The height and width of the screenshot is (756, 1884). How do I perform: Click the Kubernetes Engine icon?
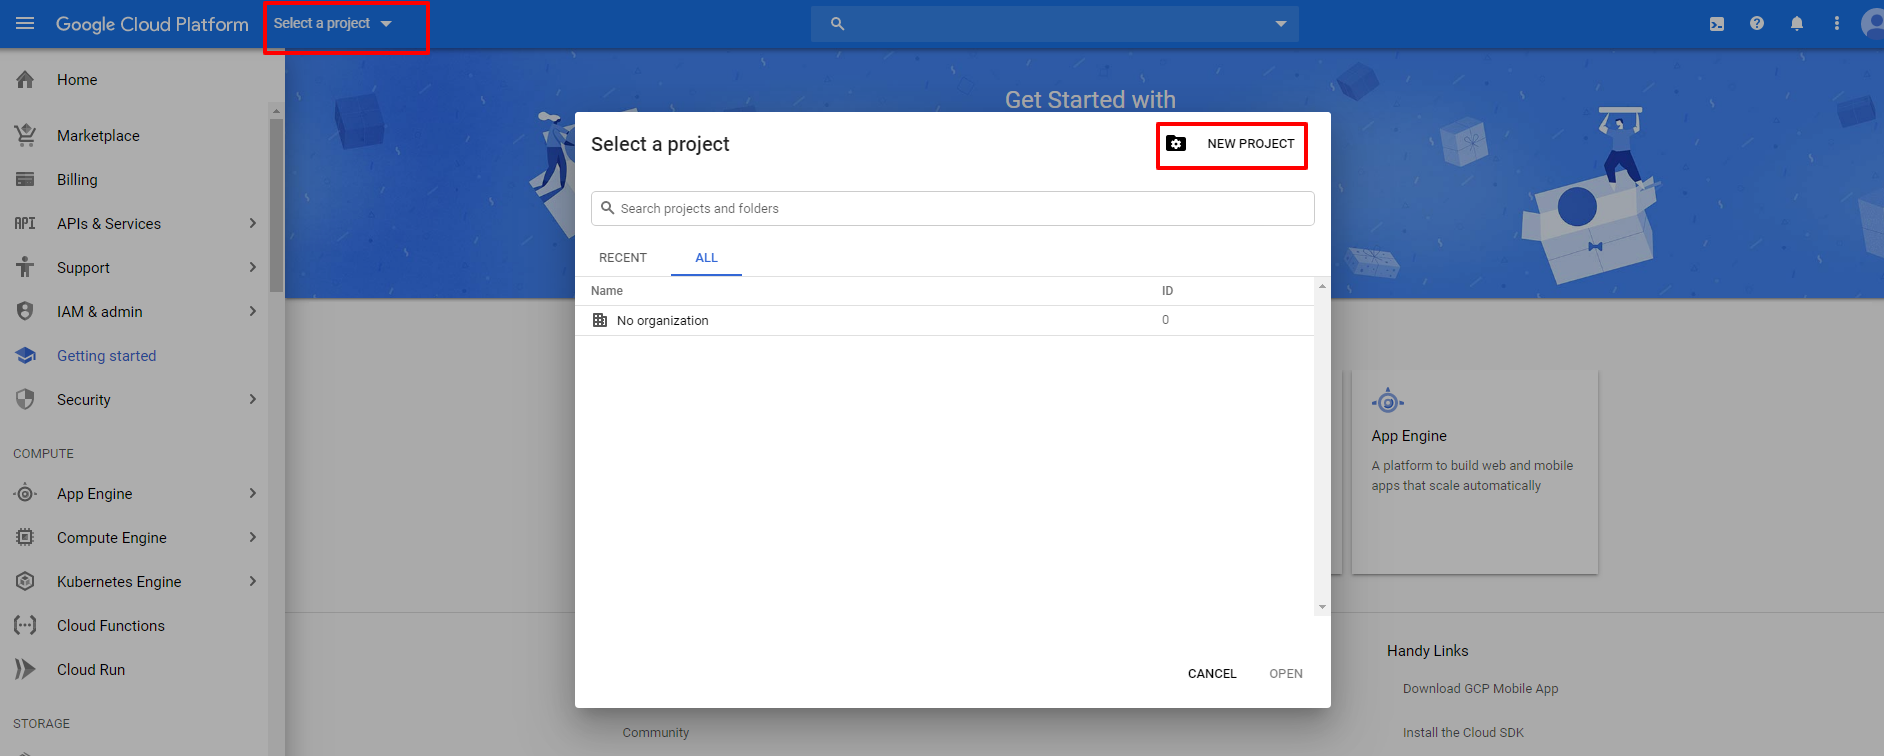click(25, 582)
